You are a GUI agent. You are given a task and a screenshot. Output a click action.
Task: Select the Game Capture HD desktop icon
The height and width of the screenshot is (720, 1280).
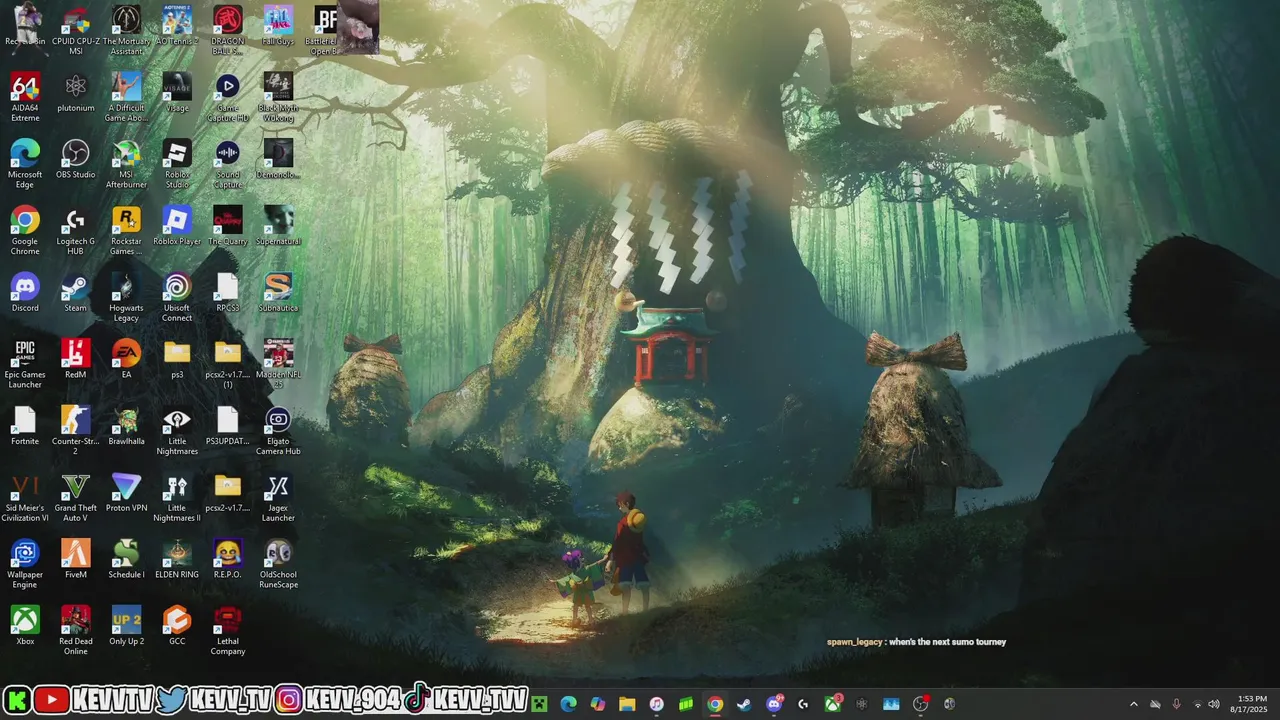click(228, 97)
